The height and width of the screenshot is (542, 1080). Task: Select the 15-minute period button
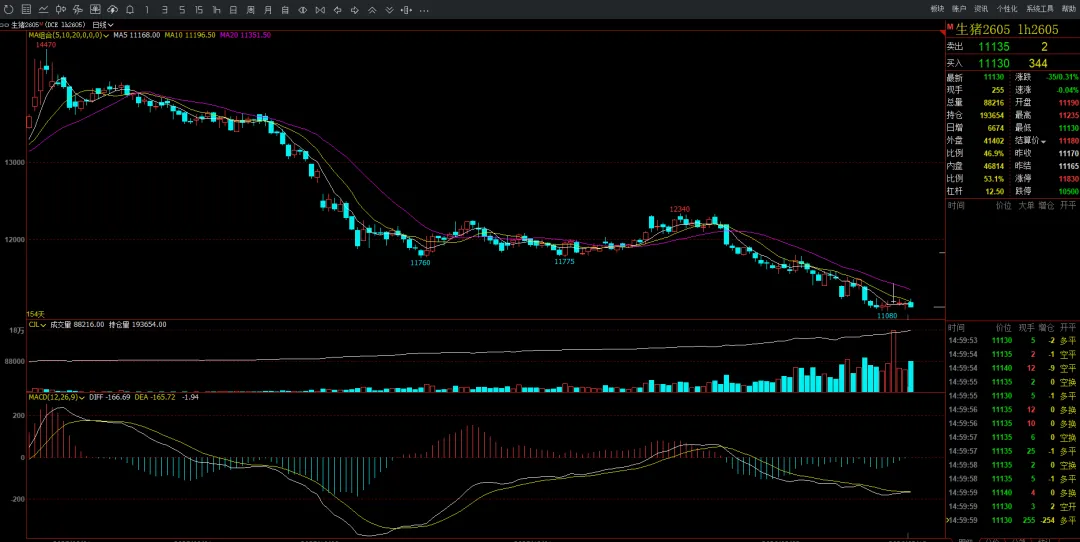coord(199,10)
